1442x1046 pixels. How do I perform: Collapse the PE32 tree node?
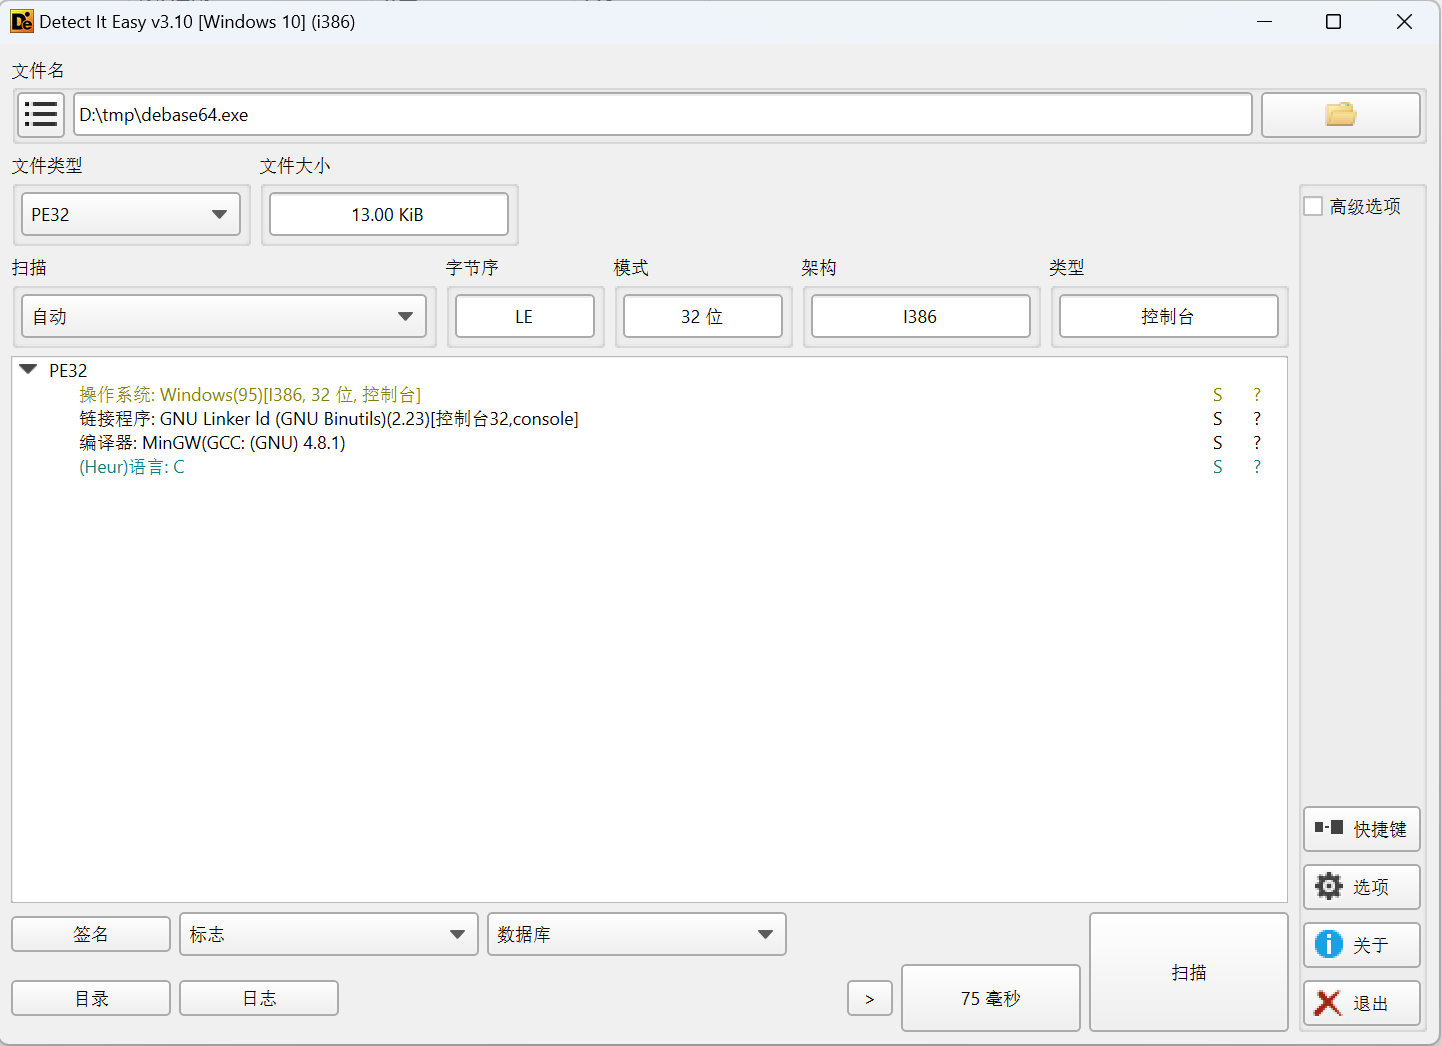[x=28, y=369]
